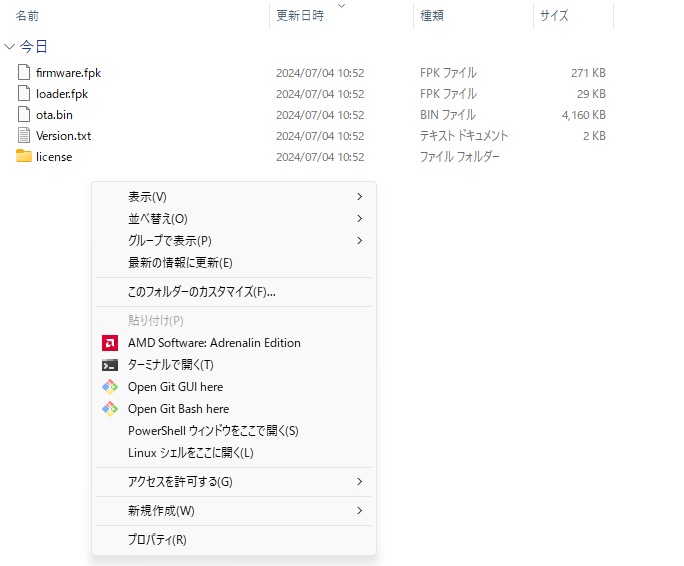Select Open Git Bash here
This screenshot has height=566, width=684.
(x=234, y=409)
